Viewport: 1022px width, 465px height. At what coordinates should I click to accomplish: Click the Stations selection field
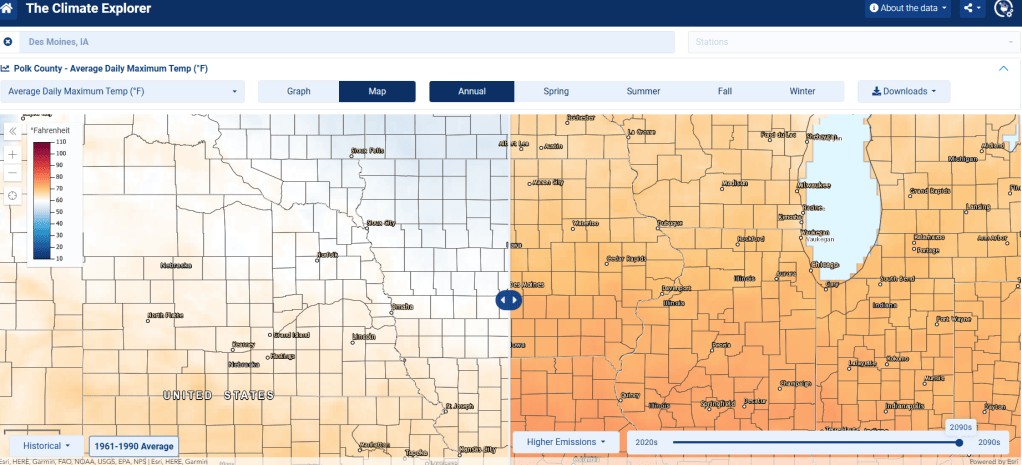coord(849,42)
